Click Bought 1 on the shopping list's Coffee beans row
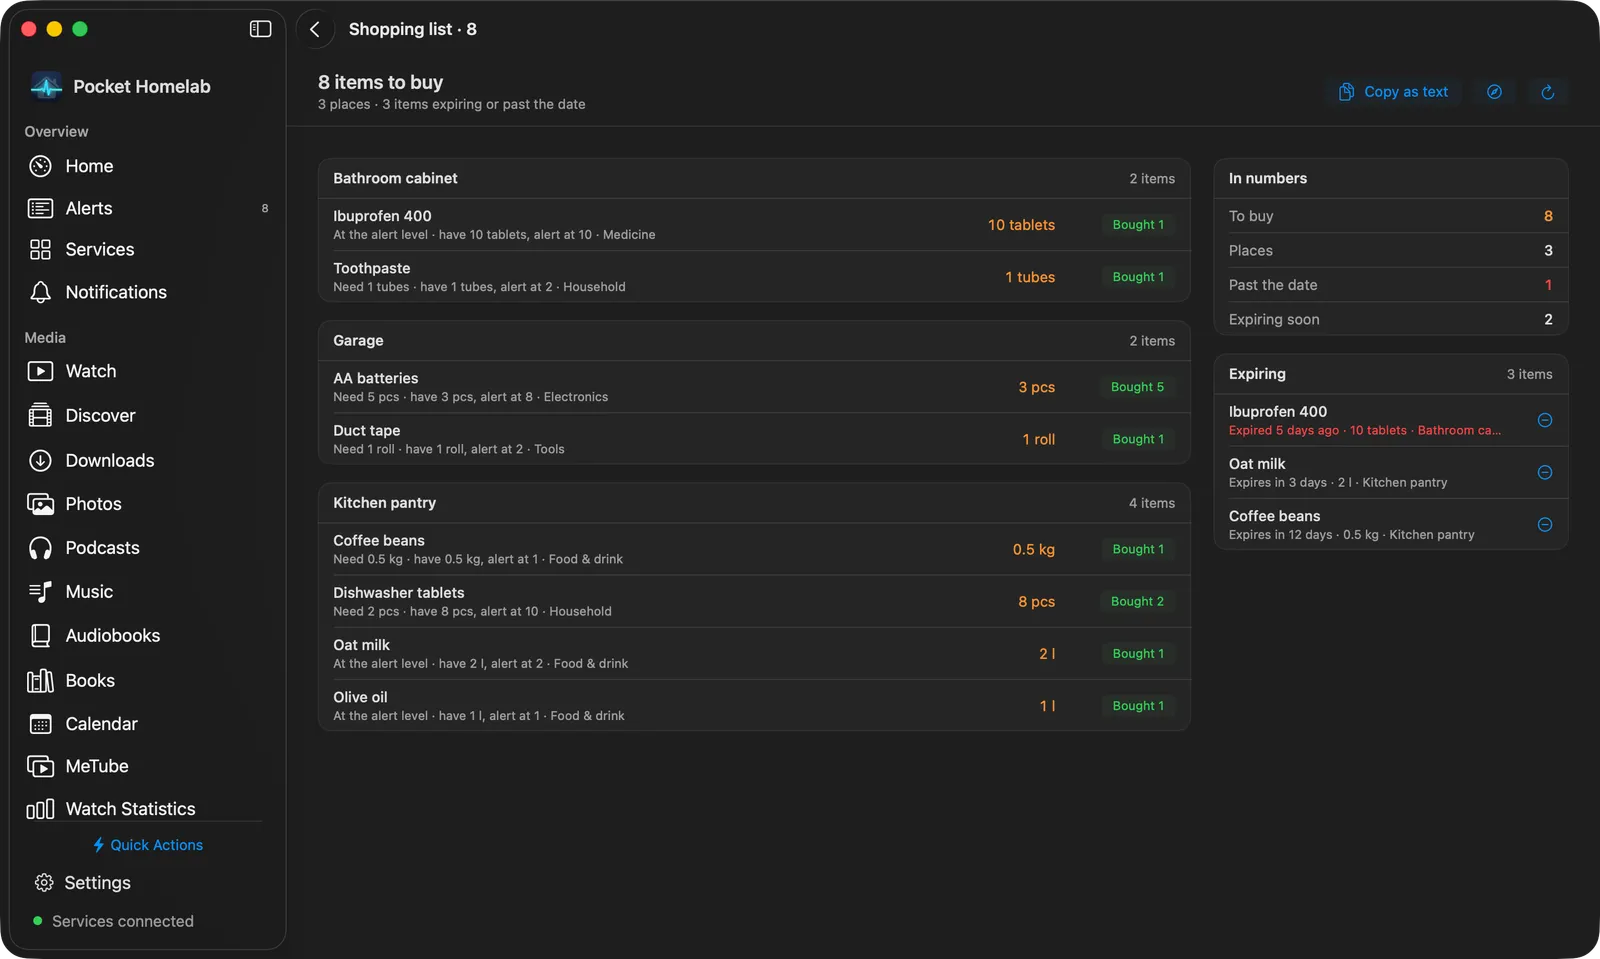Screen dimensions: 1600x959 [x=1138, y=549]
